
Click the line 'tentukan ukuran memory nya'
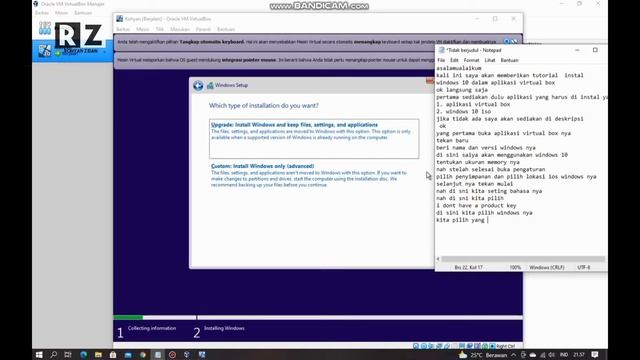478,162
